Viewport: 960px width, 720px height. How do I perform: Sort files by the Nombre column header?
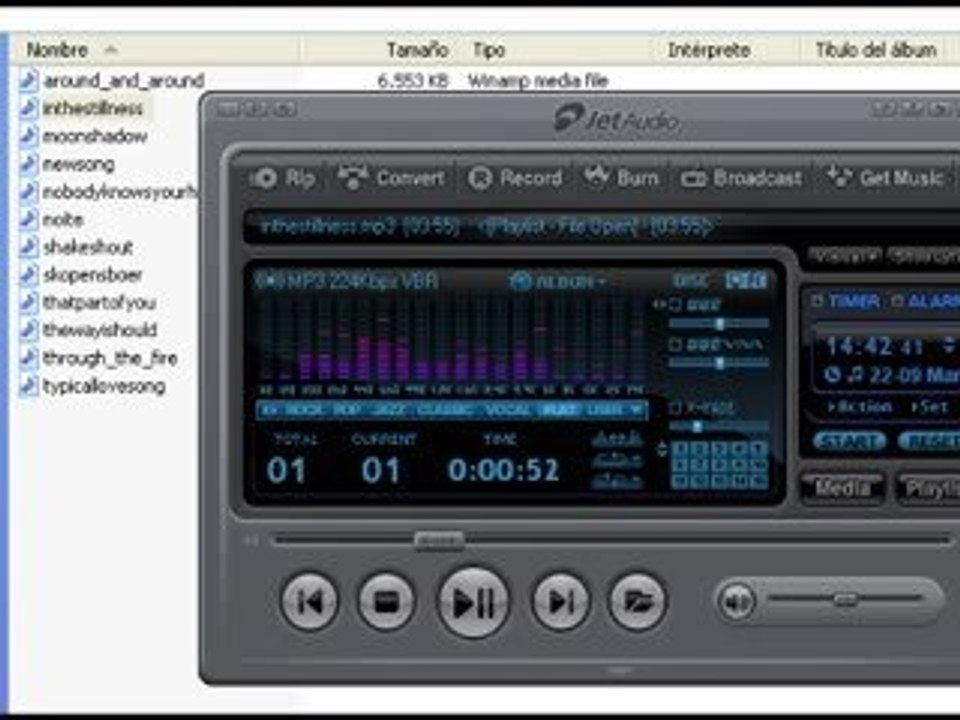click(x=58, y=50)
